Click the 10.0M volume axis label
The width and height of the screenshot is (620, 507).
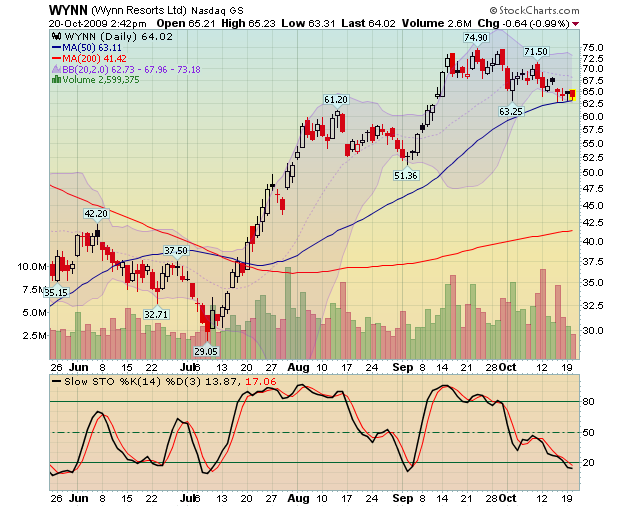pos(32,267)
